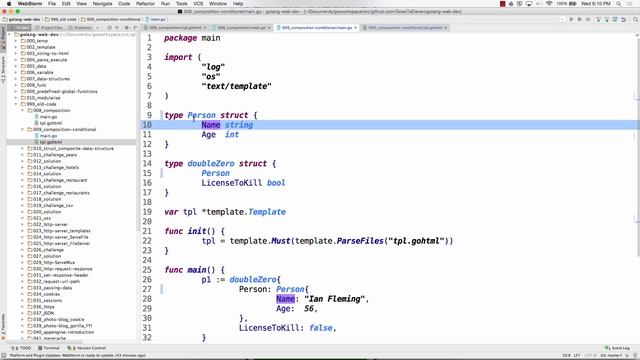Open the Event Log button
The width and height of the screenshot is (640, 360).
click(618, 348)
